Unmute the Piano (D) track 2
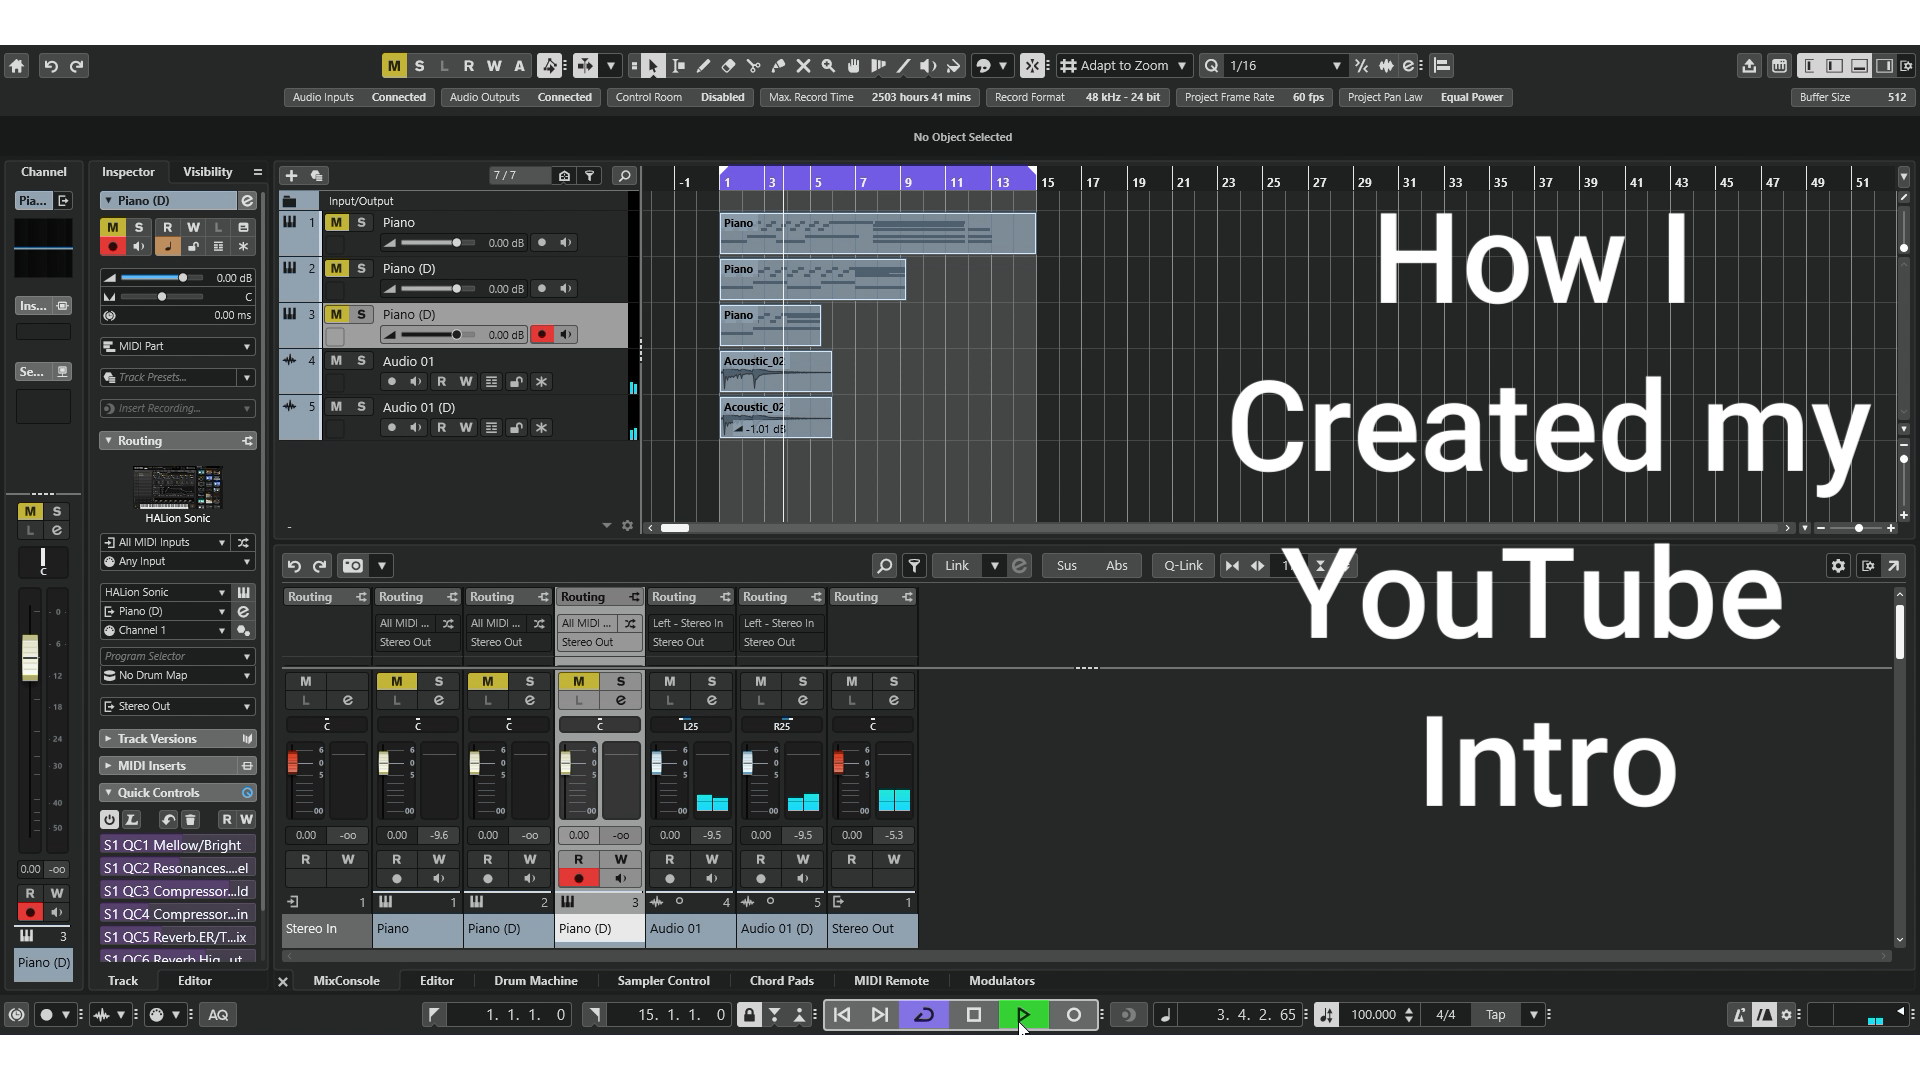This screenshot has width=1920, height=1080. tap(336, 268)
